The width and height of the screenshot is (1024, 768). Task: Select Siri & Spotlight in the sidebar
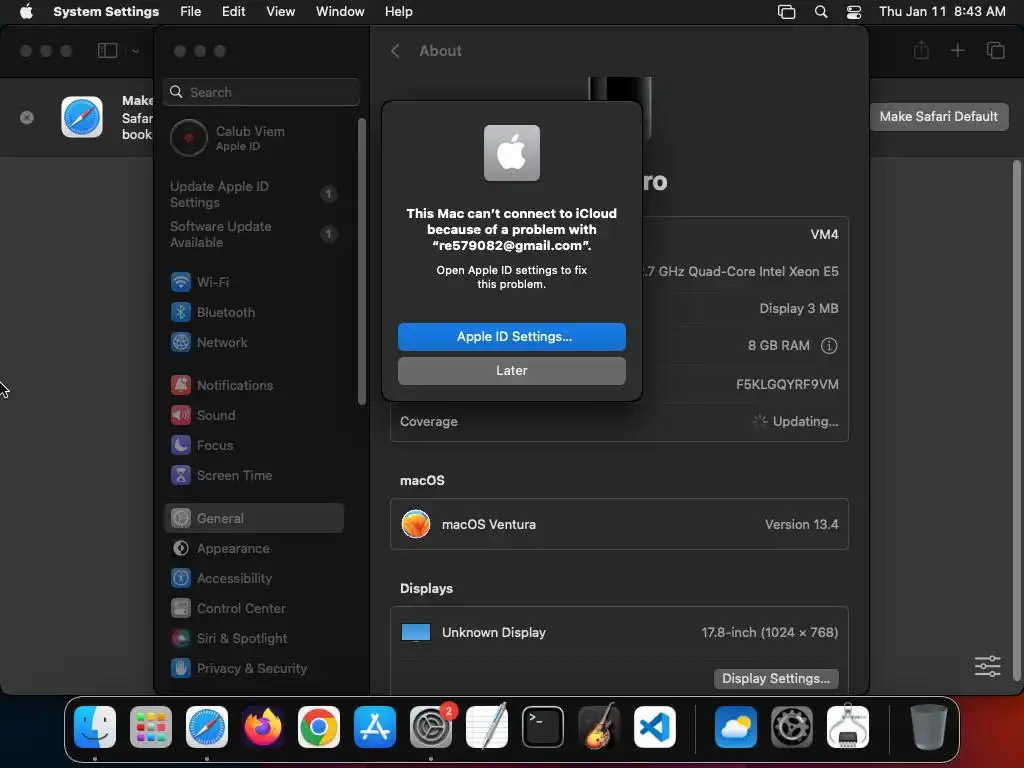pos(255,638)
